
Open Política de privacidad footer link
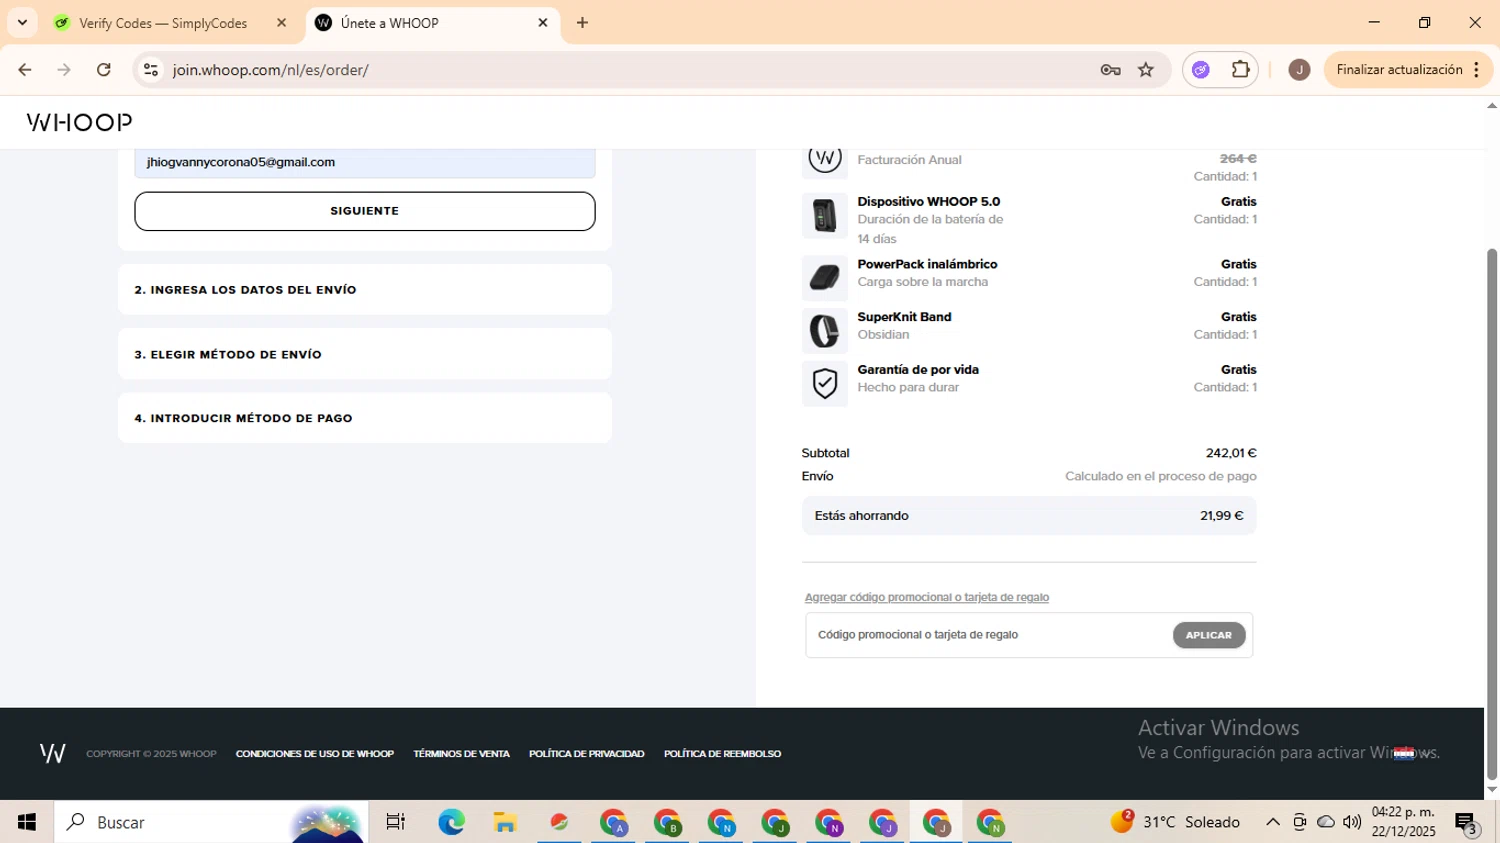pyautogui.click(x=587, y=754)
